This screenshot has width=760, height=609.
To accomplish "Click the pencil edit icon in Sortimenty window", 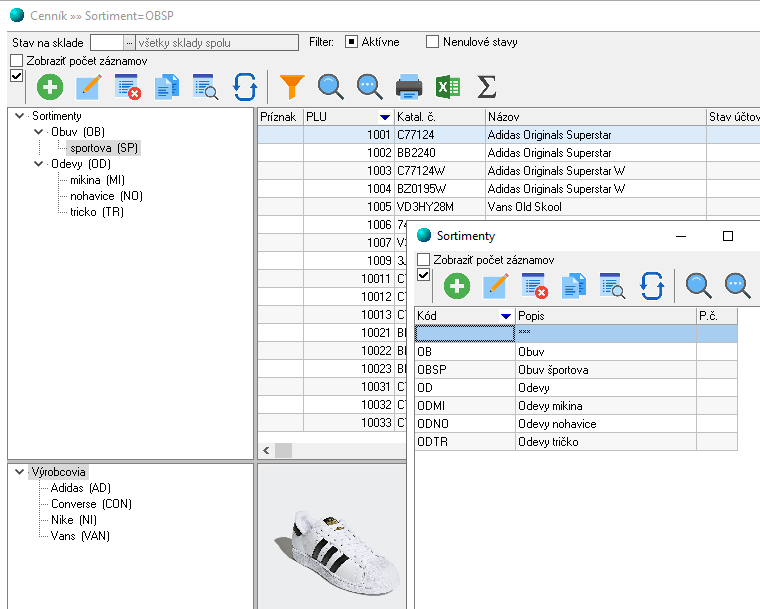I will (x=496, y=286).
